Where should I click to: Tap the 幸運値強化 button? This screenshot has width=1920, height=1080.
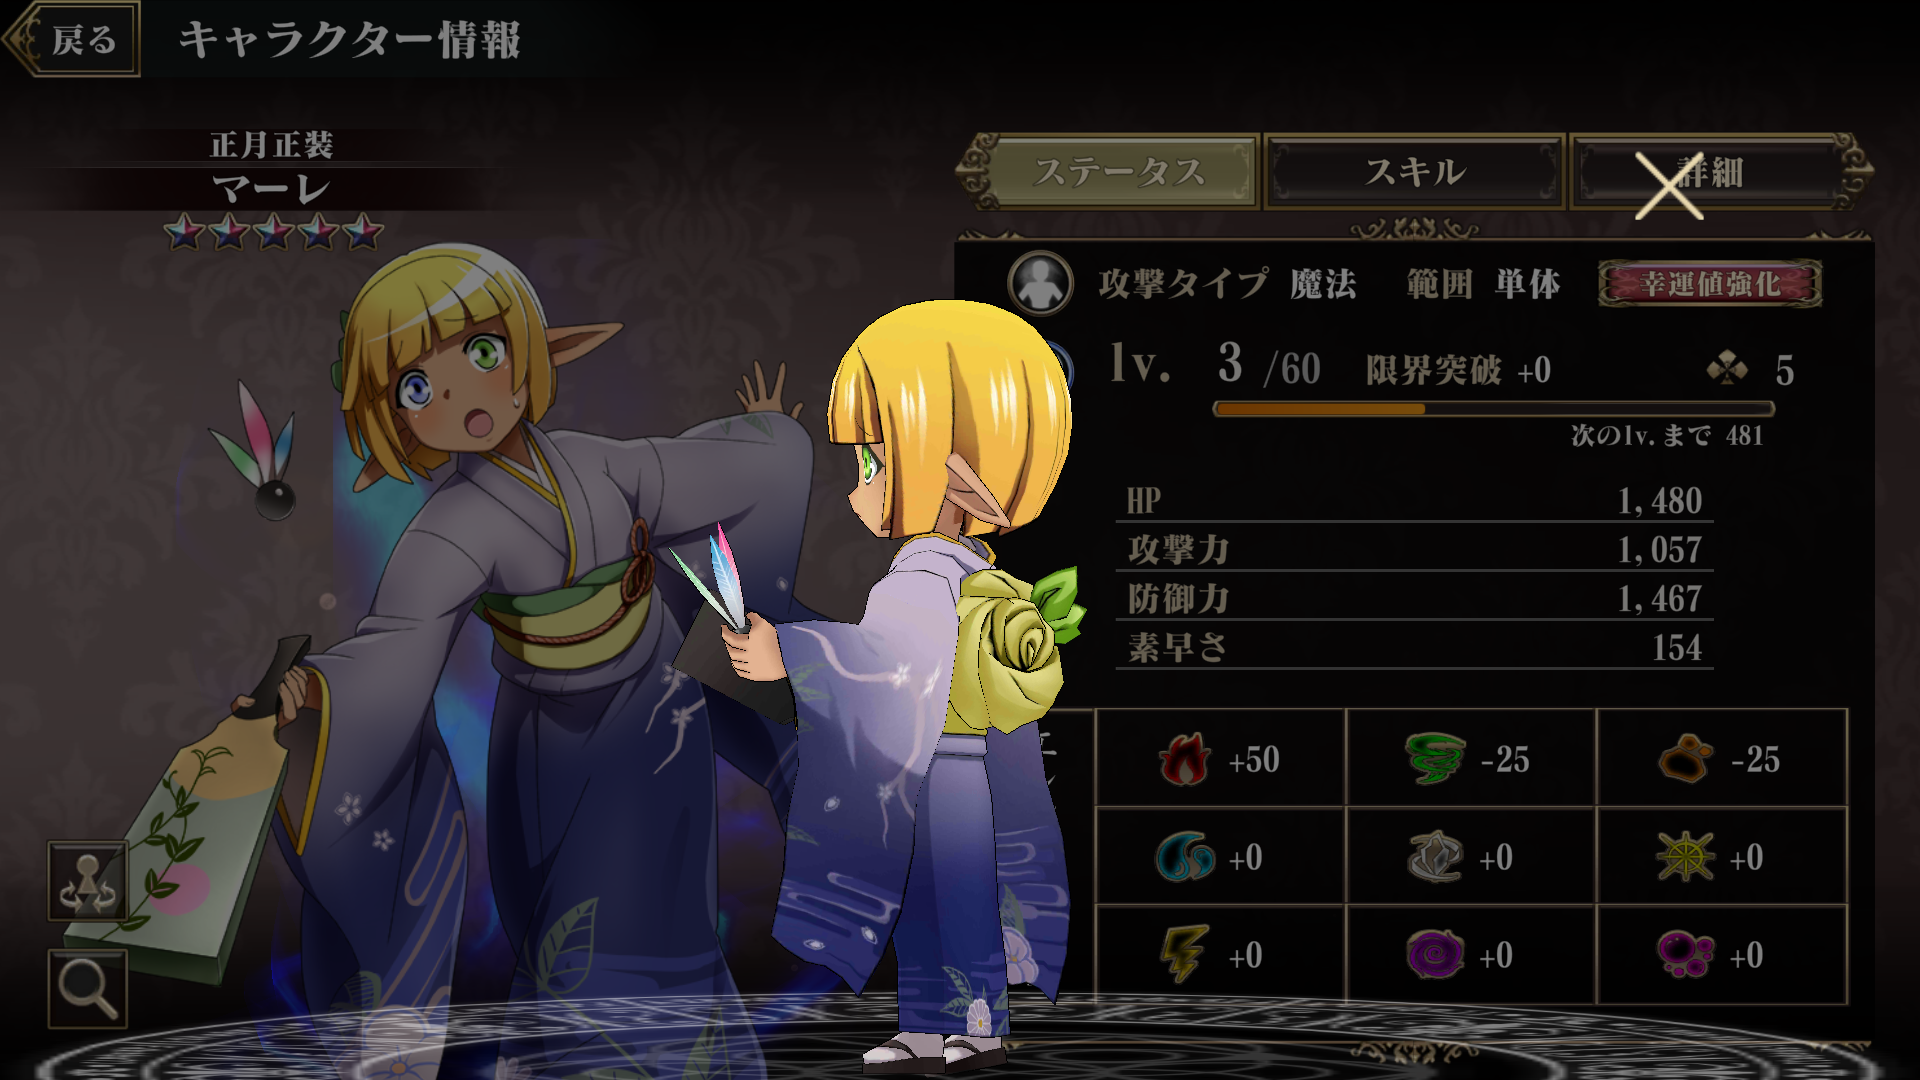pos(1710,284)
